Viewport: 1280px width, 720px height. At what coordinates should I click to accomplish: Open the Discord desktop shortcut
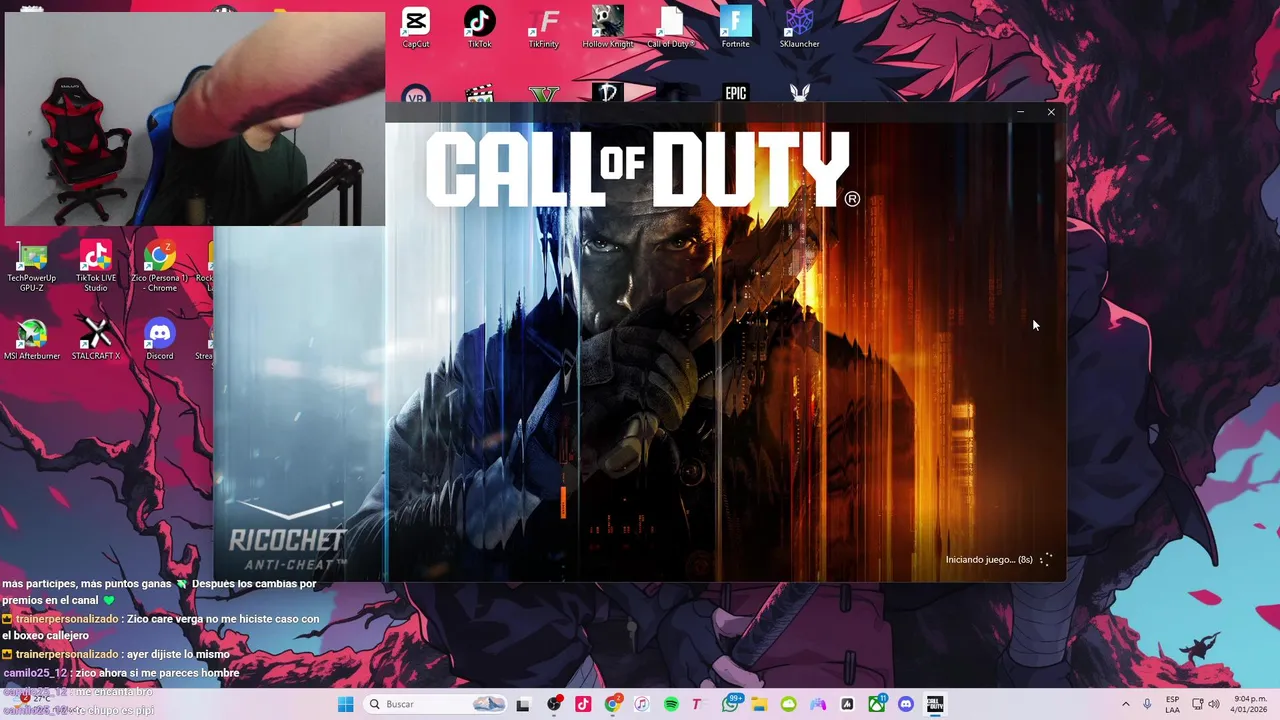(x=160, y=340)
